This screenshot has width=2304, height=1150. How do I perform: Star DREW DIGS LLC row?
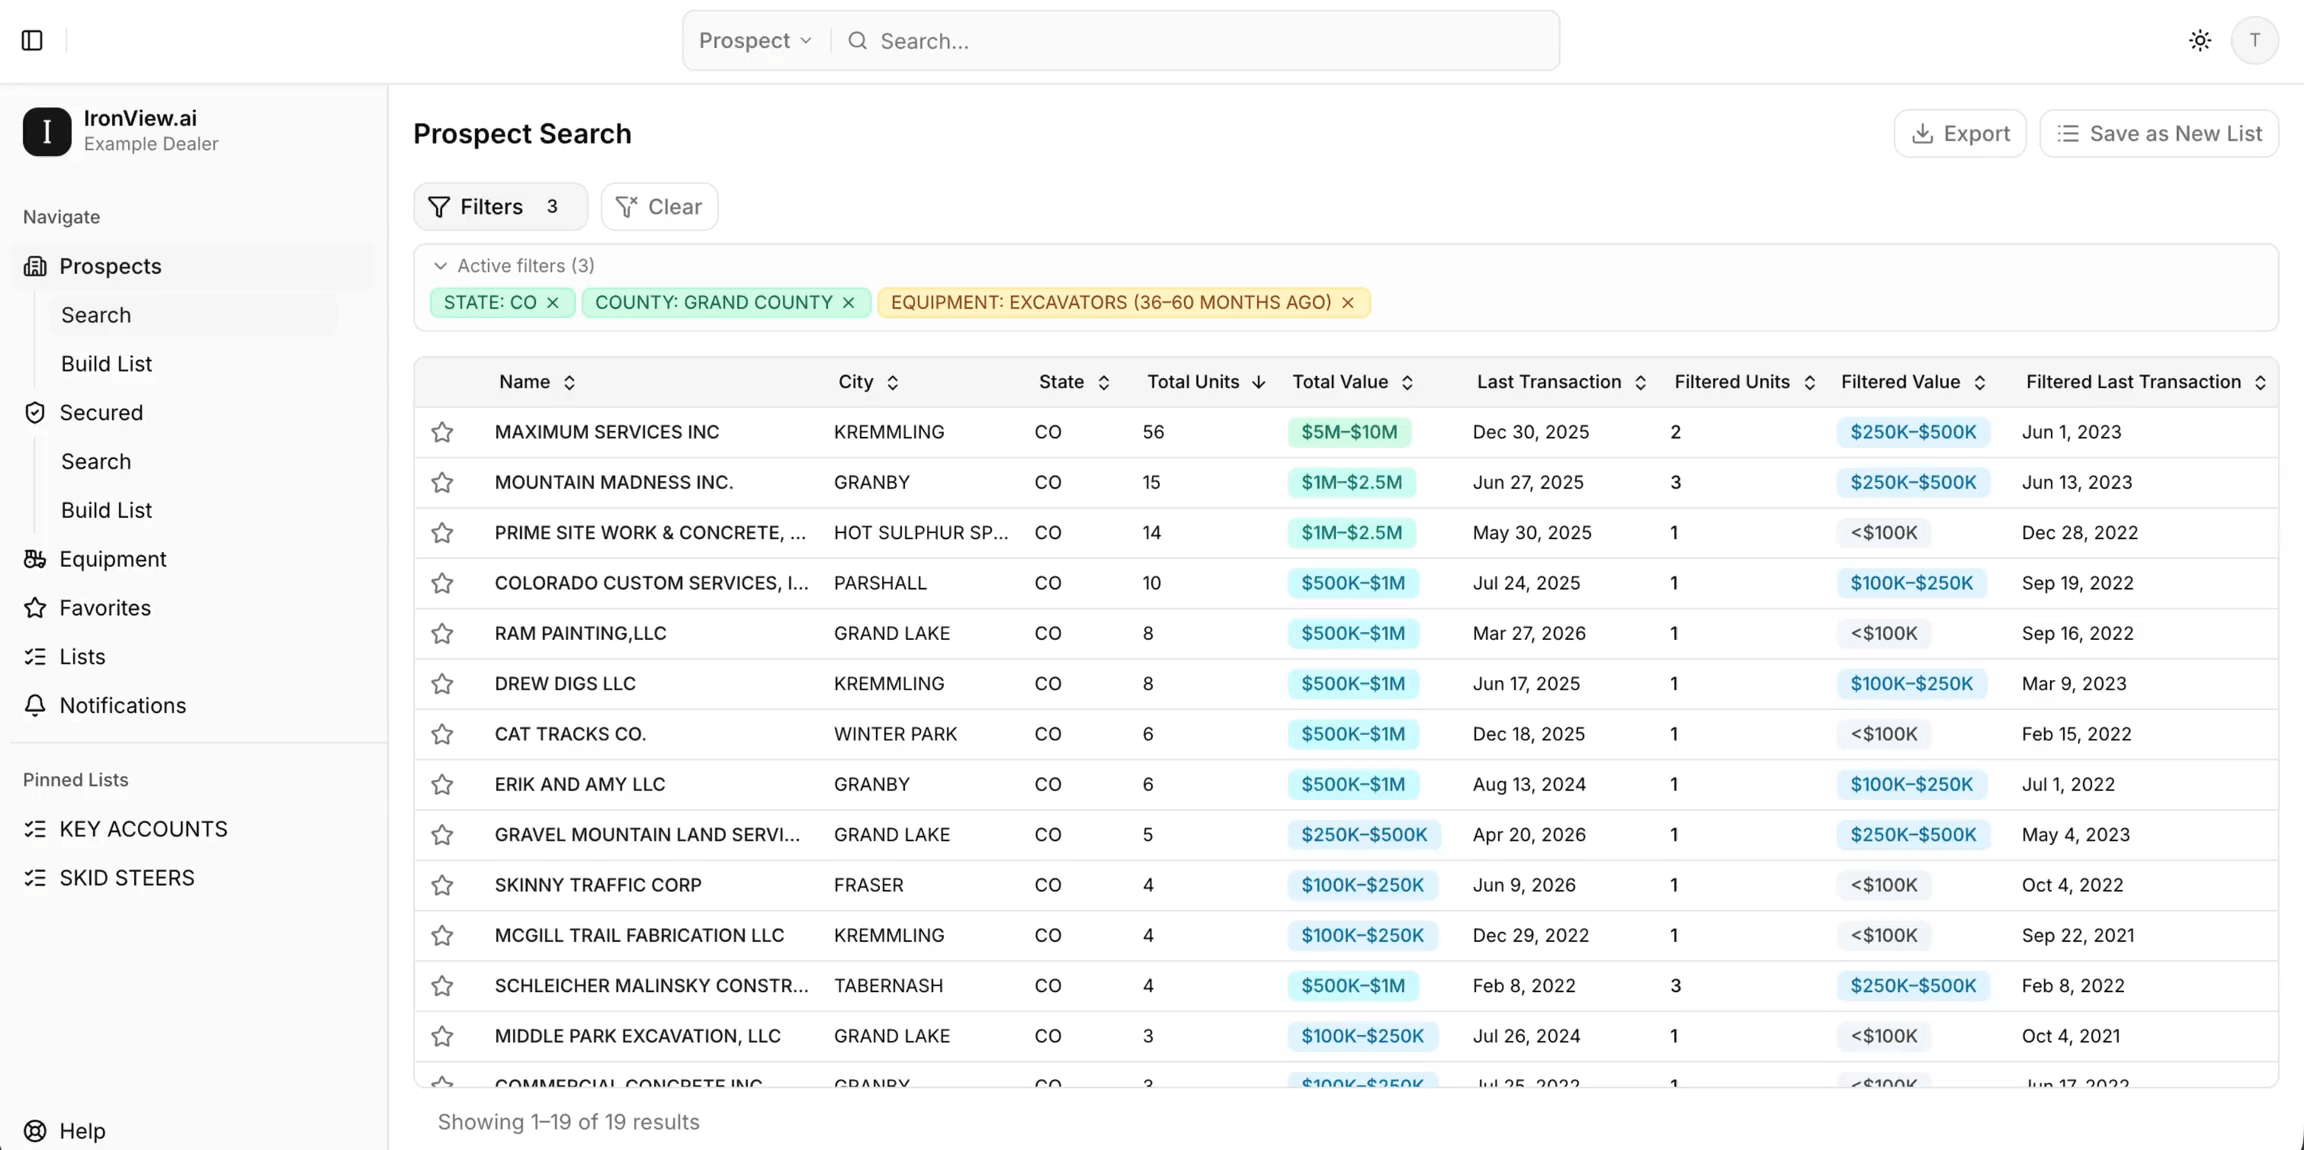click(x=442, y=684)
